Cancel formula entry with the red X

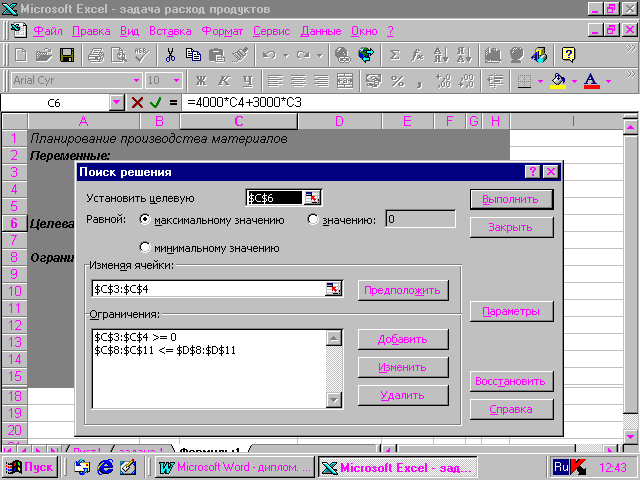coord(137,102)
